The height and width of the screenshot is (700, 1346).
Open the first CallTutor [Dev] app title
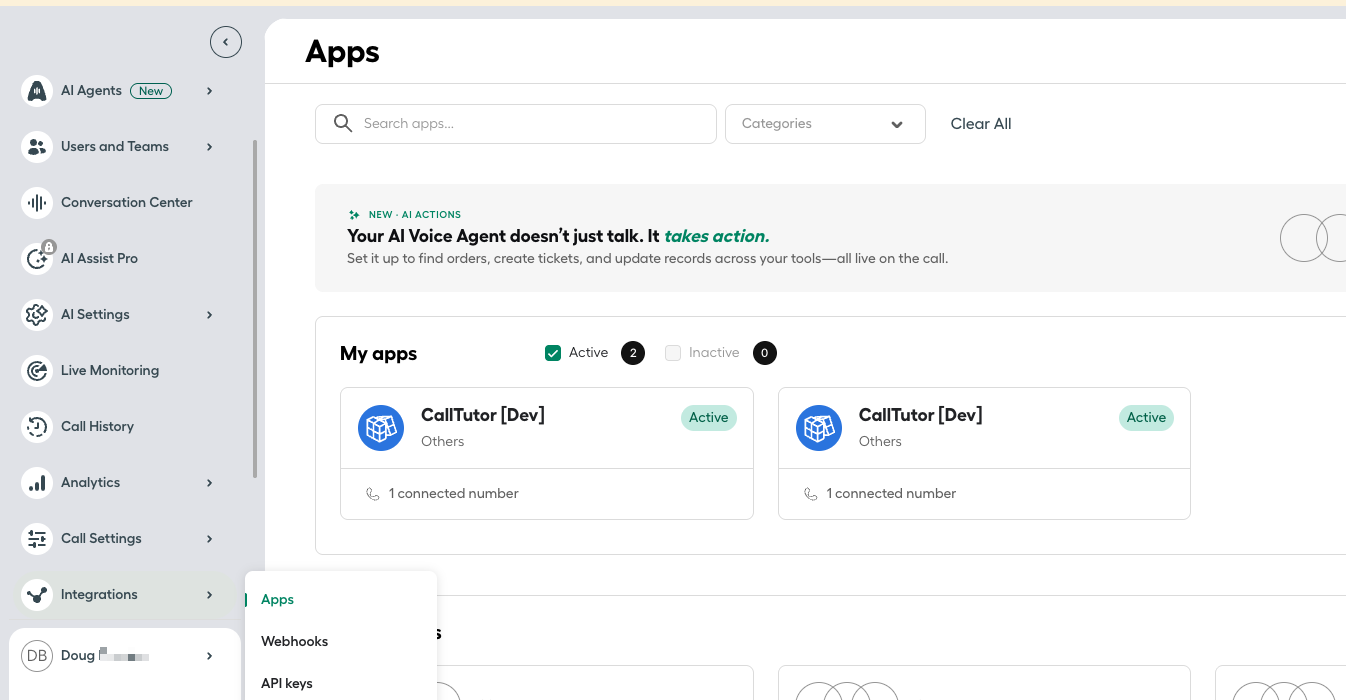483,415
